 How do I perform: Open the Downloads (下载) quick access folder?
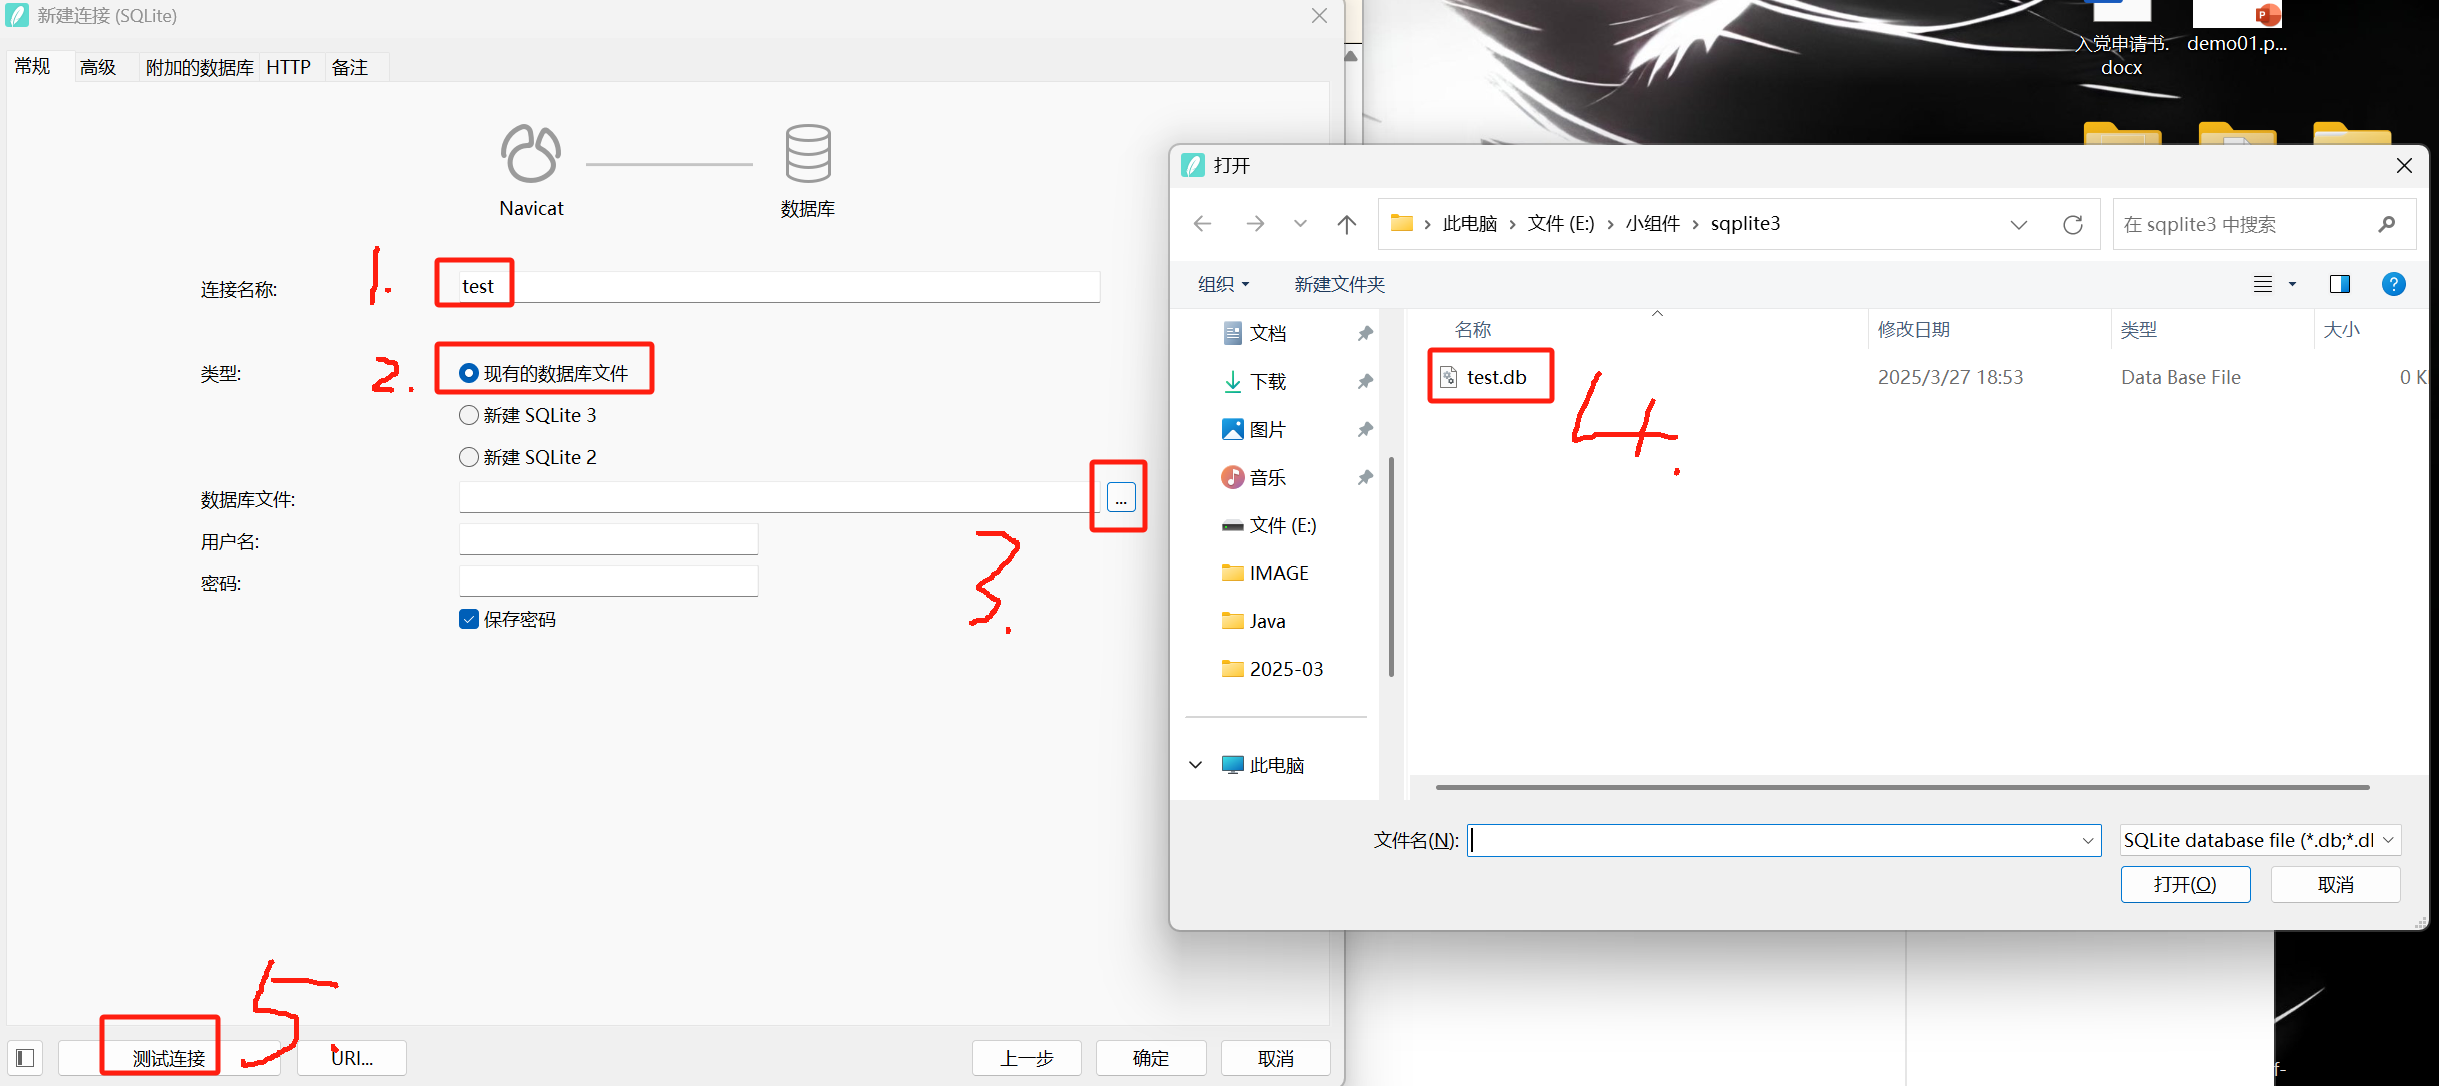click(x=1267, y=381)
